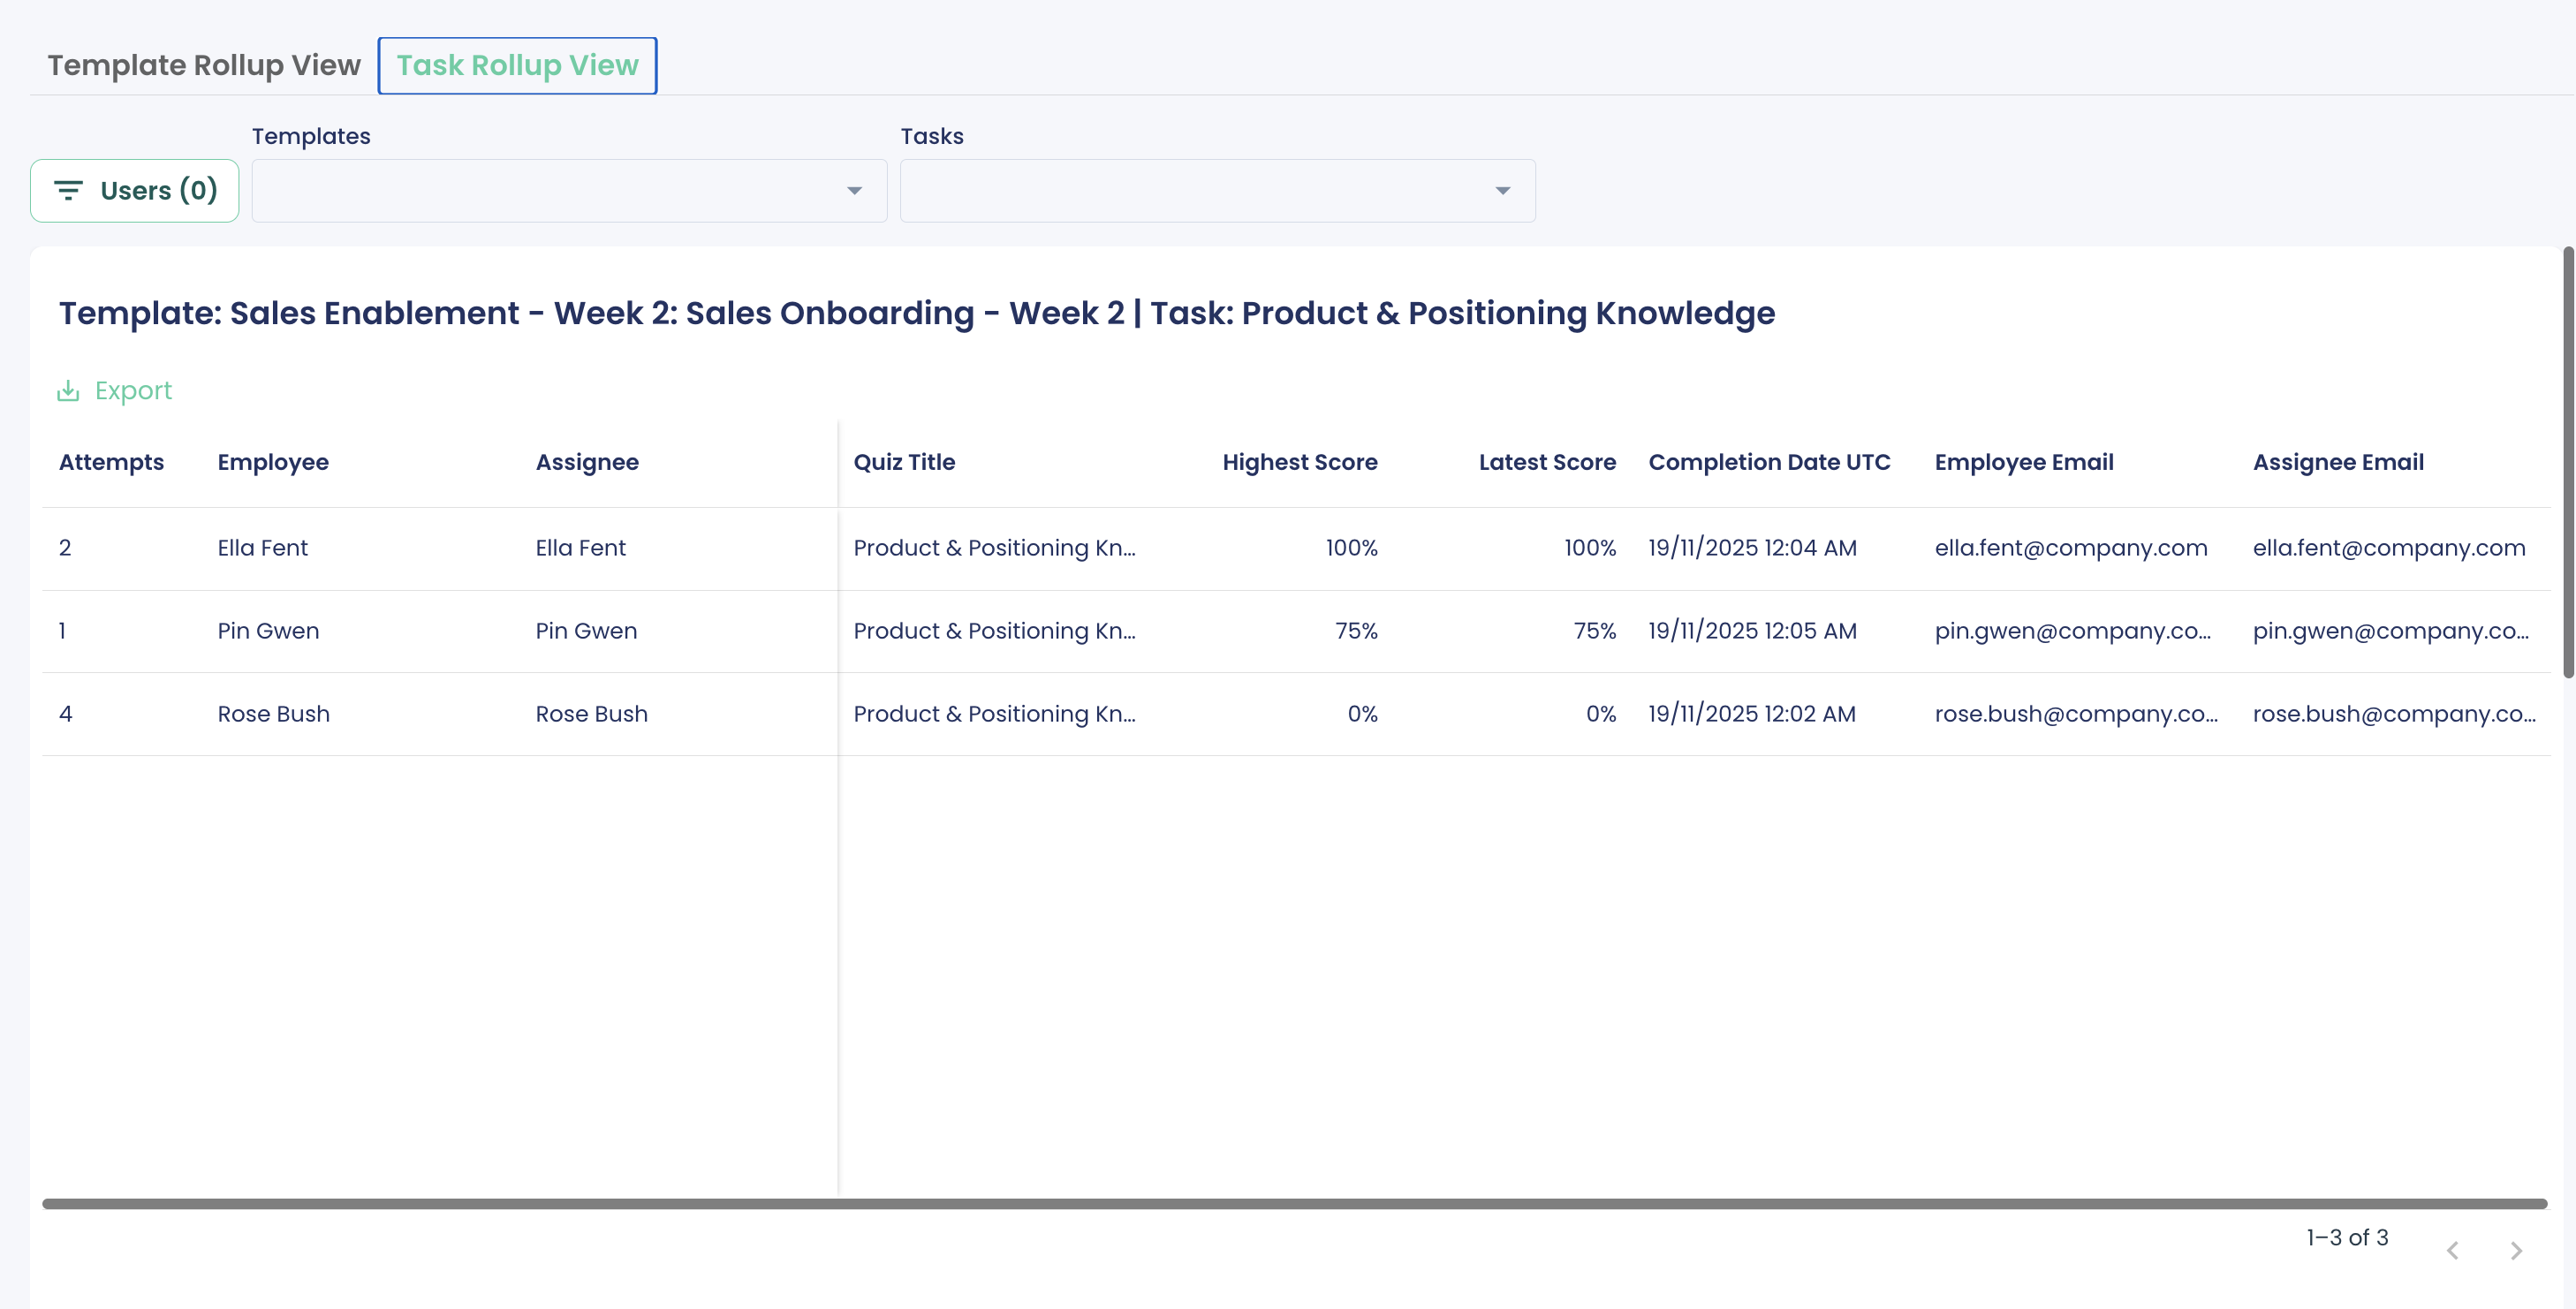This screenshot has width=2576, height=1309.
Task: Select the Ella Fent employee row
Action: pos(262,548)
